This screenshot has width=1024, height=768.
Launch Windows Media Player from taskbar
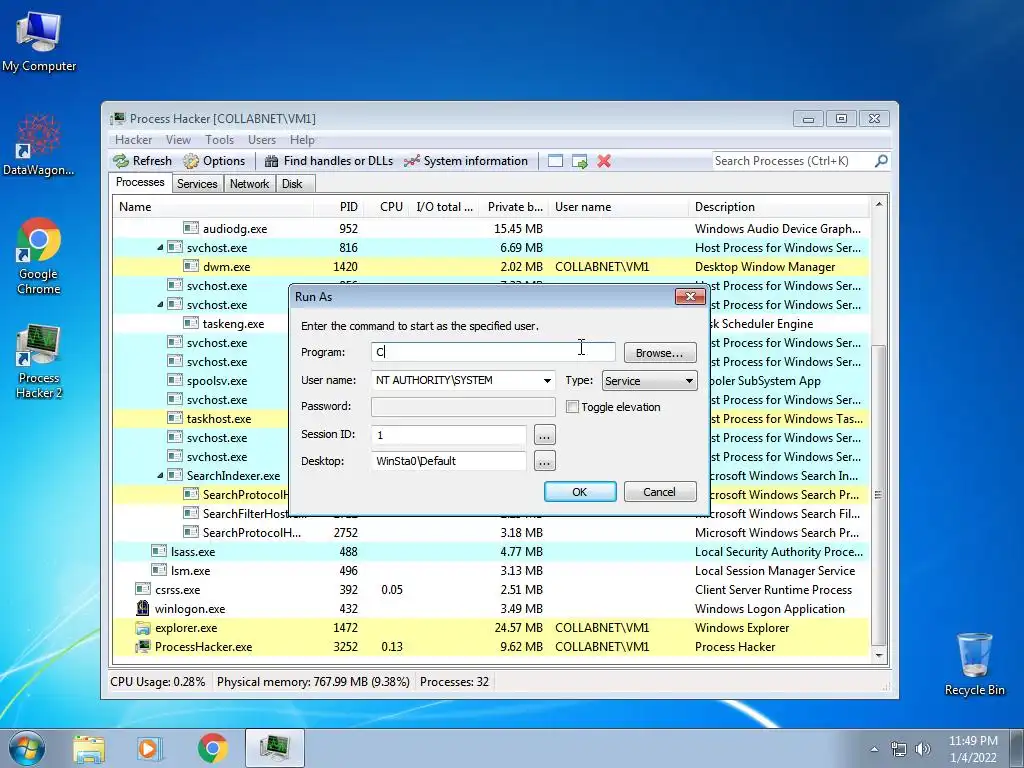(x=150, y=748)
